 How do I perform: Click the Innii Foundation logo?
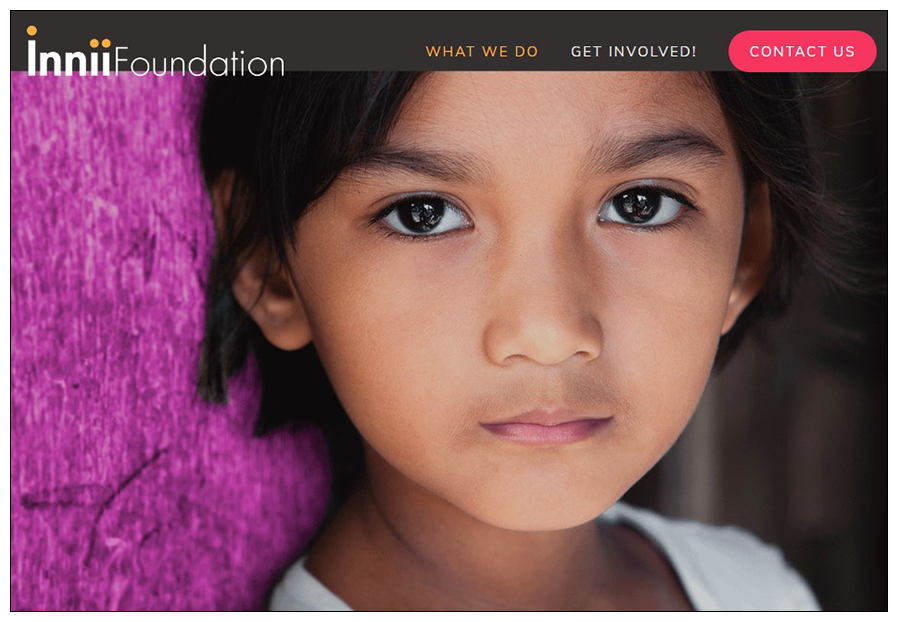coord(155,52)
